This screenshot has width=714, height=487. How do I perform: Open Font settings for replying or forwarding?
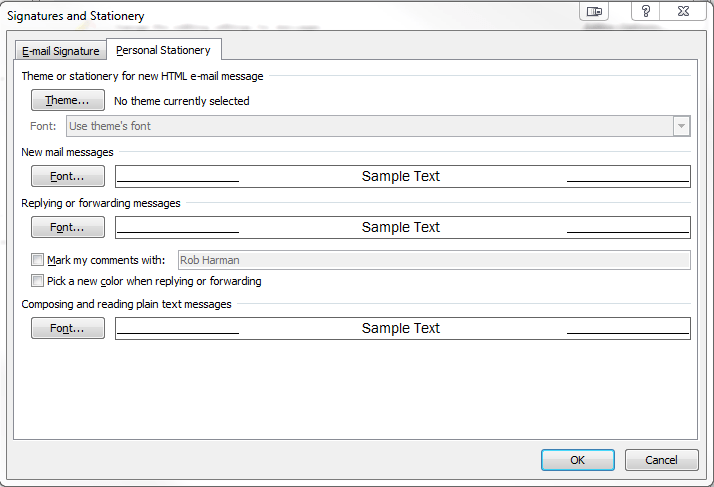point(68,227)
